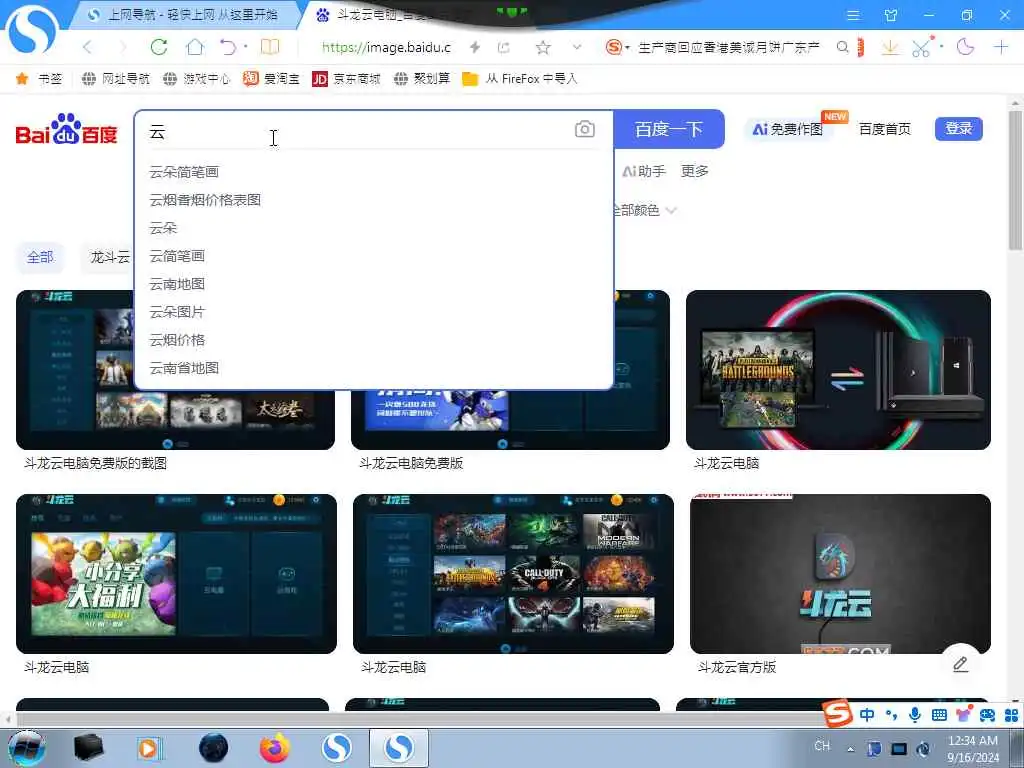Go to 百度首页 link

coord(884,129)
